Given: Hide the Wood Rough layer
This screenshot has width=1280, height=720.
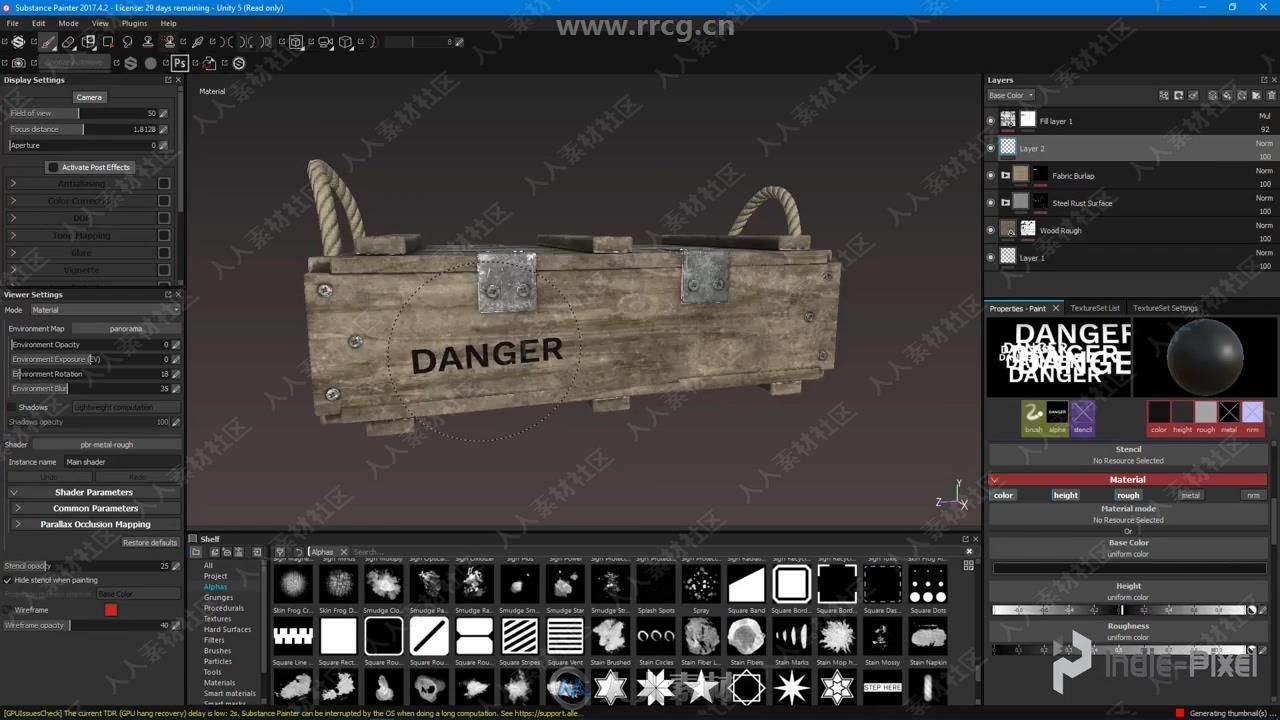Looking at the screenshot, I should click(991, 230).
